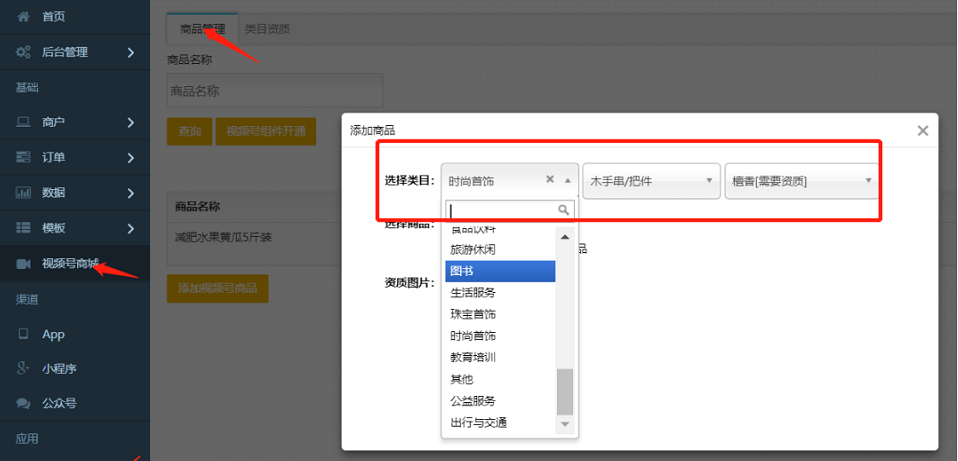Screen dimensions: 958x461
Task: Click the 视频号组件开通 button
Action: click(266, 131)
